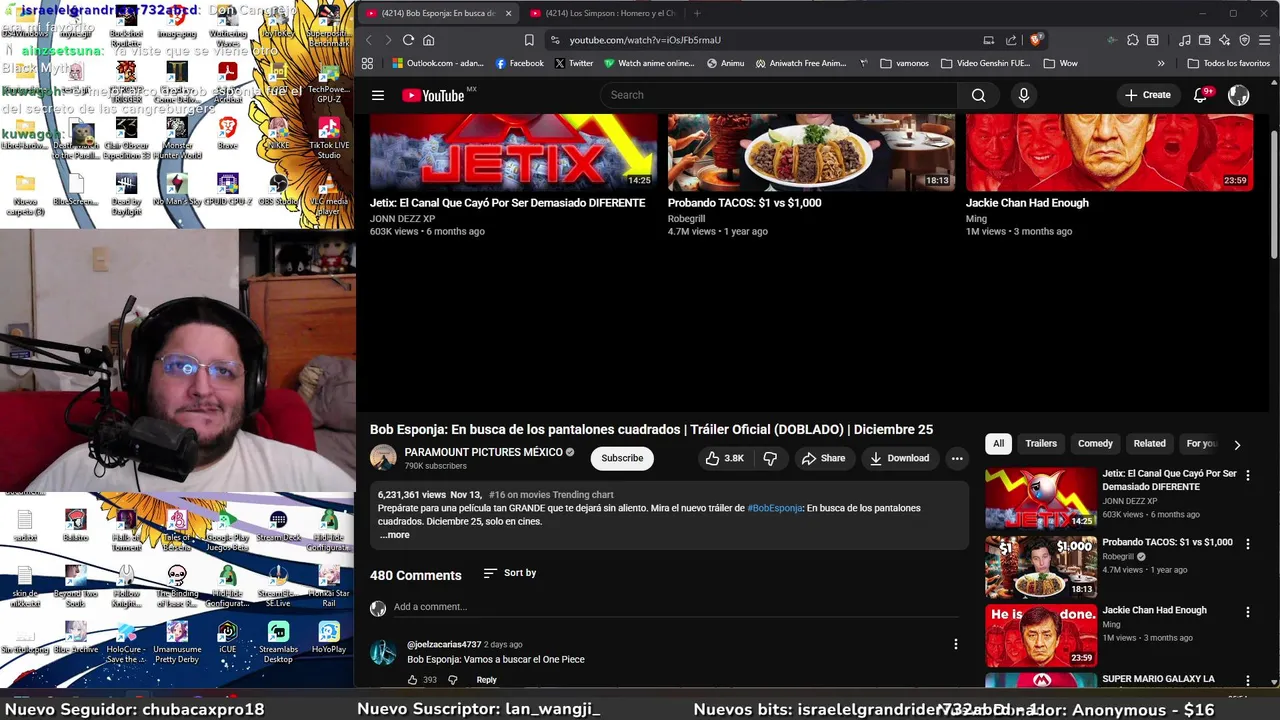Show more bookmarks with chevron
The width and height of the screenshot is (1280, 720).
[1161, 63]
